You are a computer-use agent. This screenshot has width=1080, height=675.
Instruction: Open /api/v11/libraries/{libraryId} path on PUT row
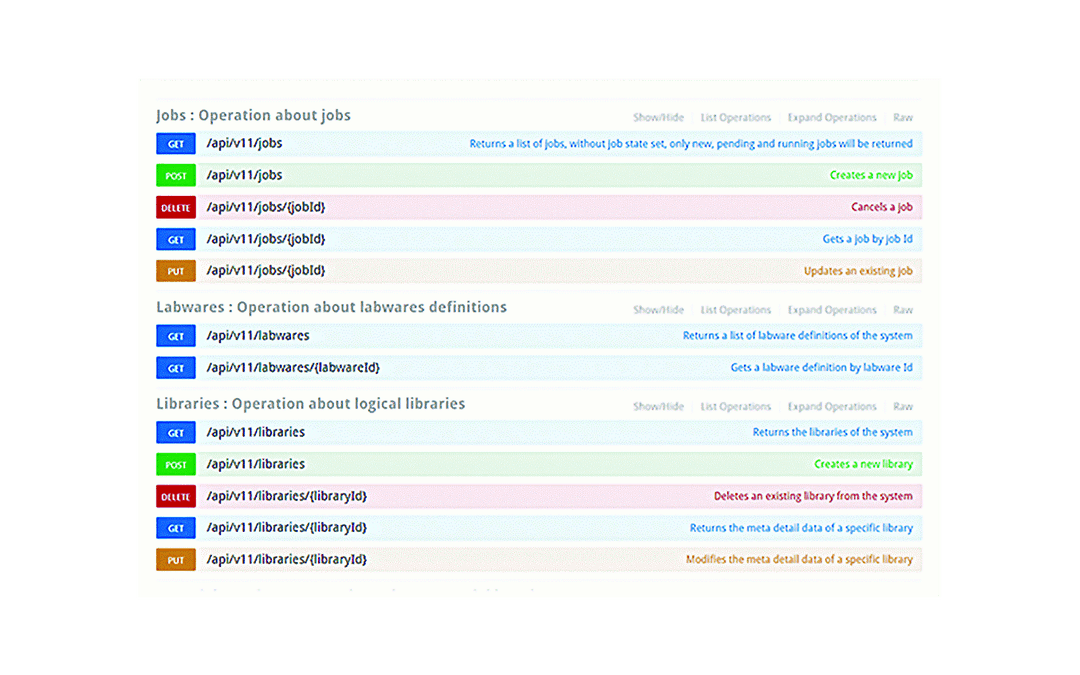coord(287,559)
